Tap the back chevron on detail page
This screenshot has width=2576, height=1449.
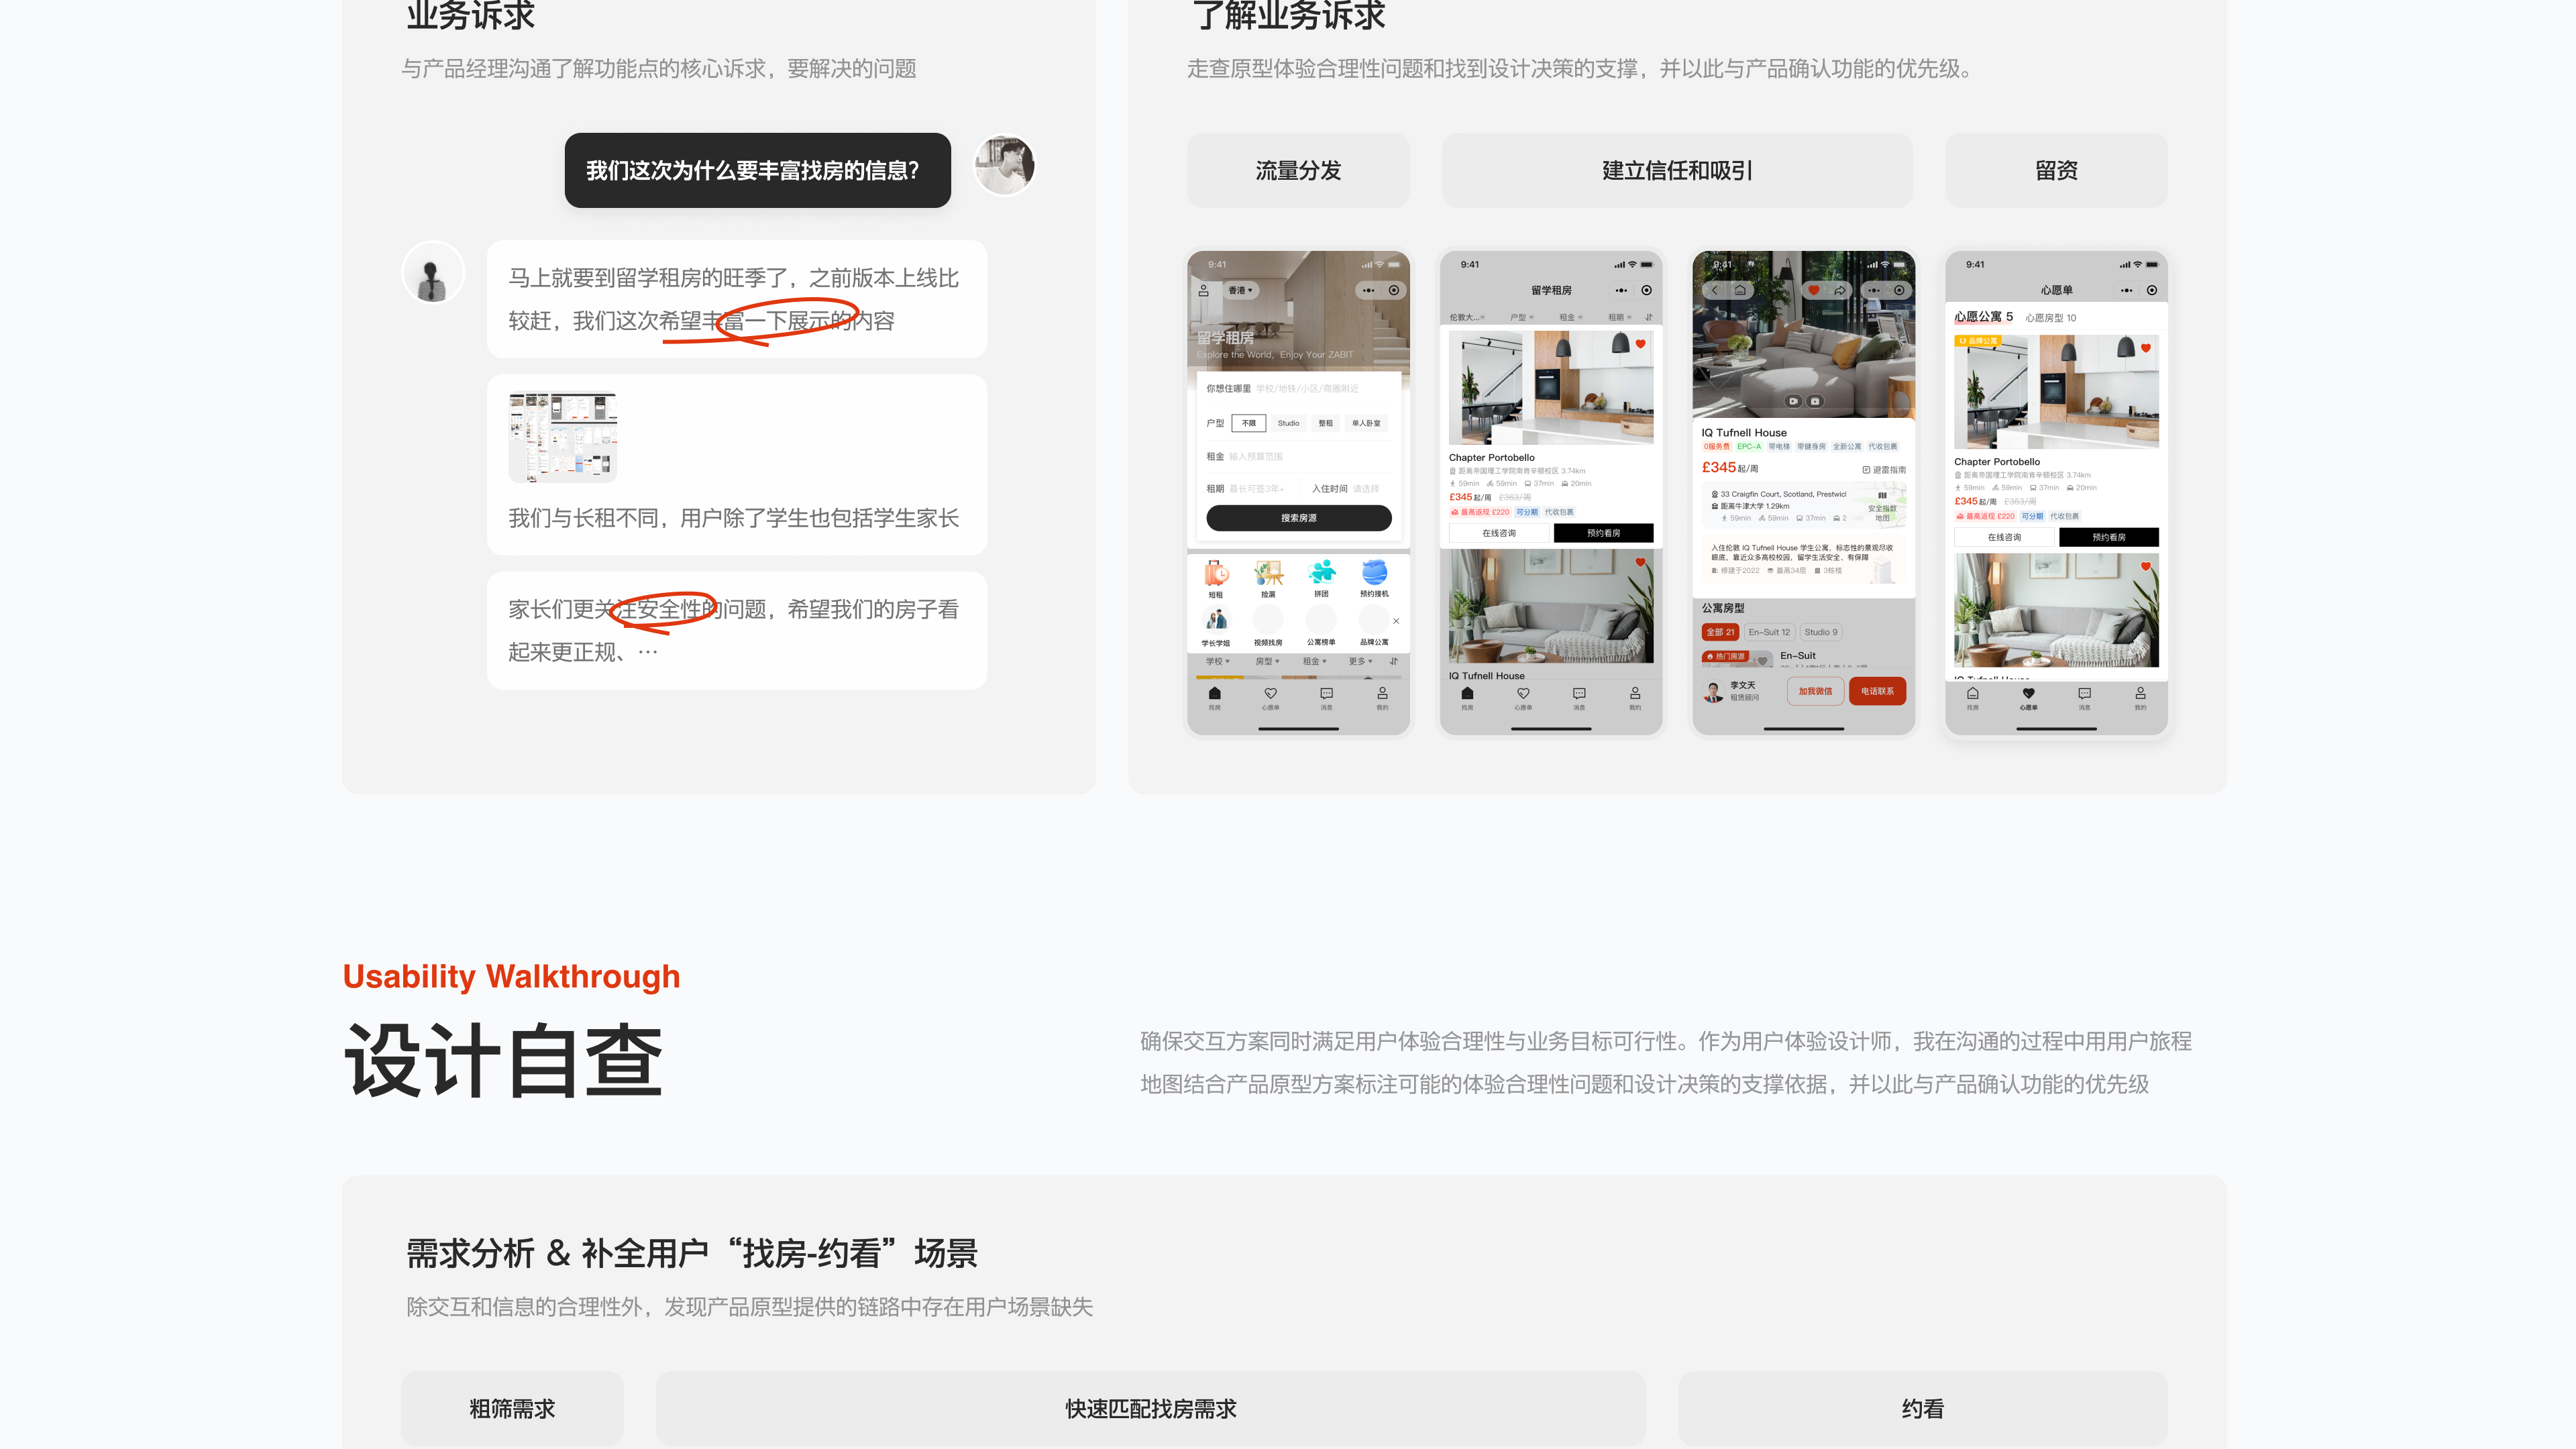tap(1714, 290)
